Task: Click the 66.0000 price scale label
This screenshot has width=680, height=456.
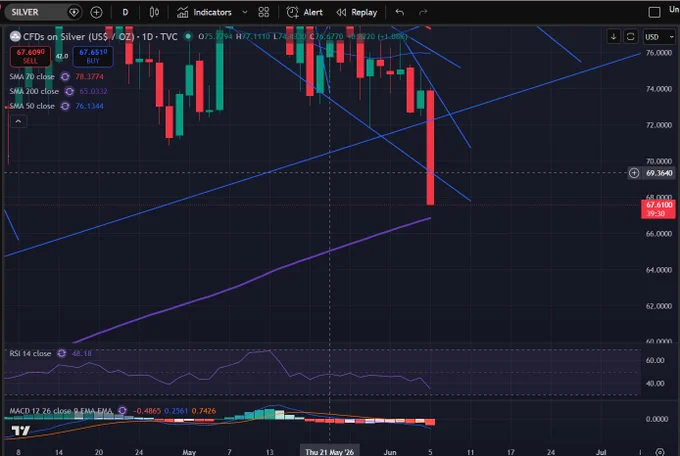Action: pos(659,234)
